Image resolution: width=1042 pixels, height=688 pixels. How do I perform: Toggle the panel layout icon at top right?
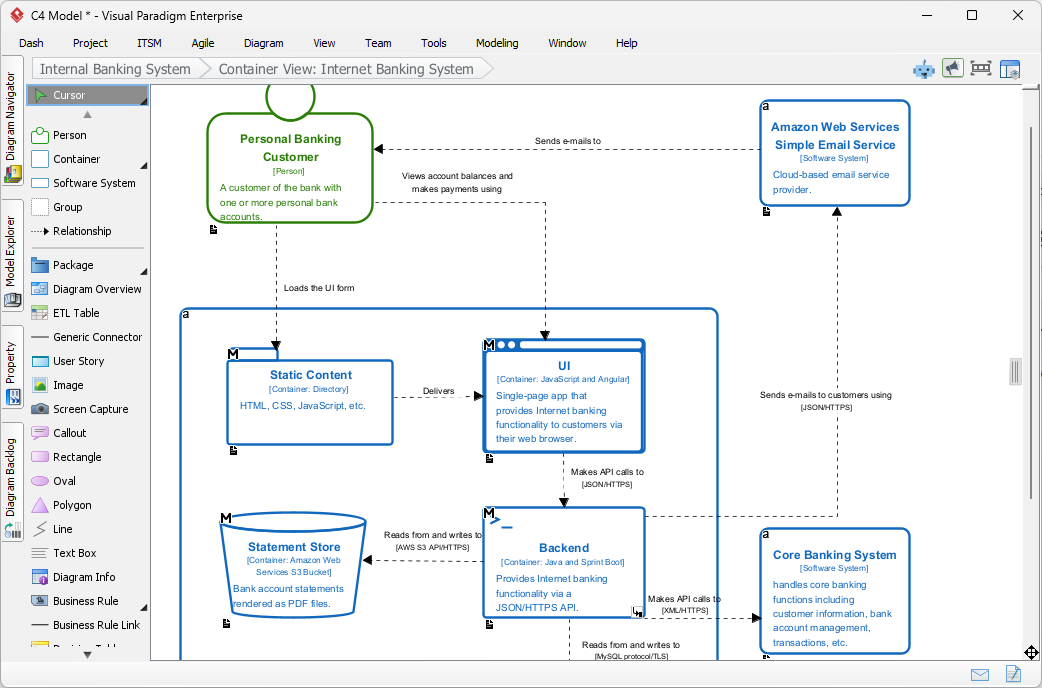(1010, 69)
